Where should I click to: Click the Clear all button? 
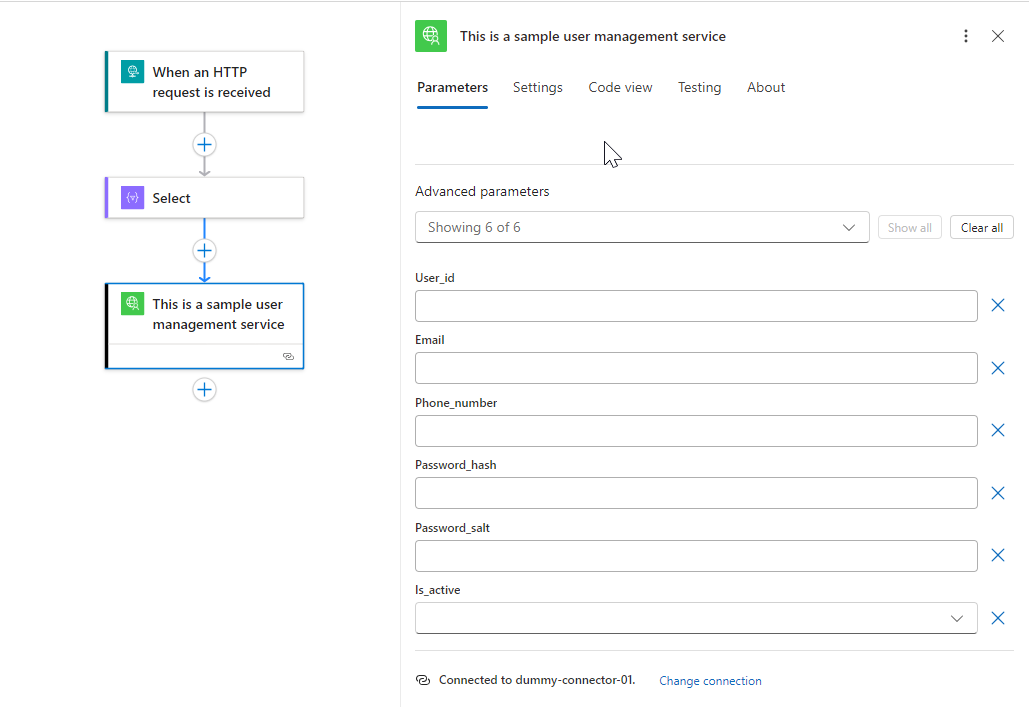click(981, 228)
